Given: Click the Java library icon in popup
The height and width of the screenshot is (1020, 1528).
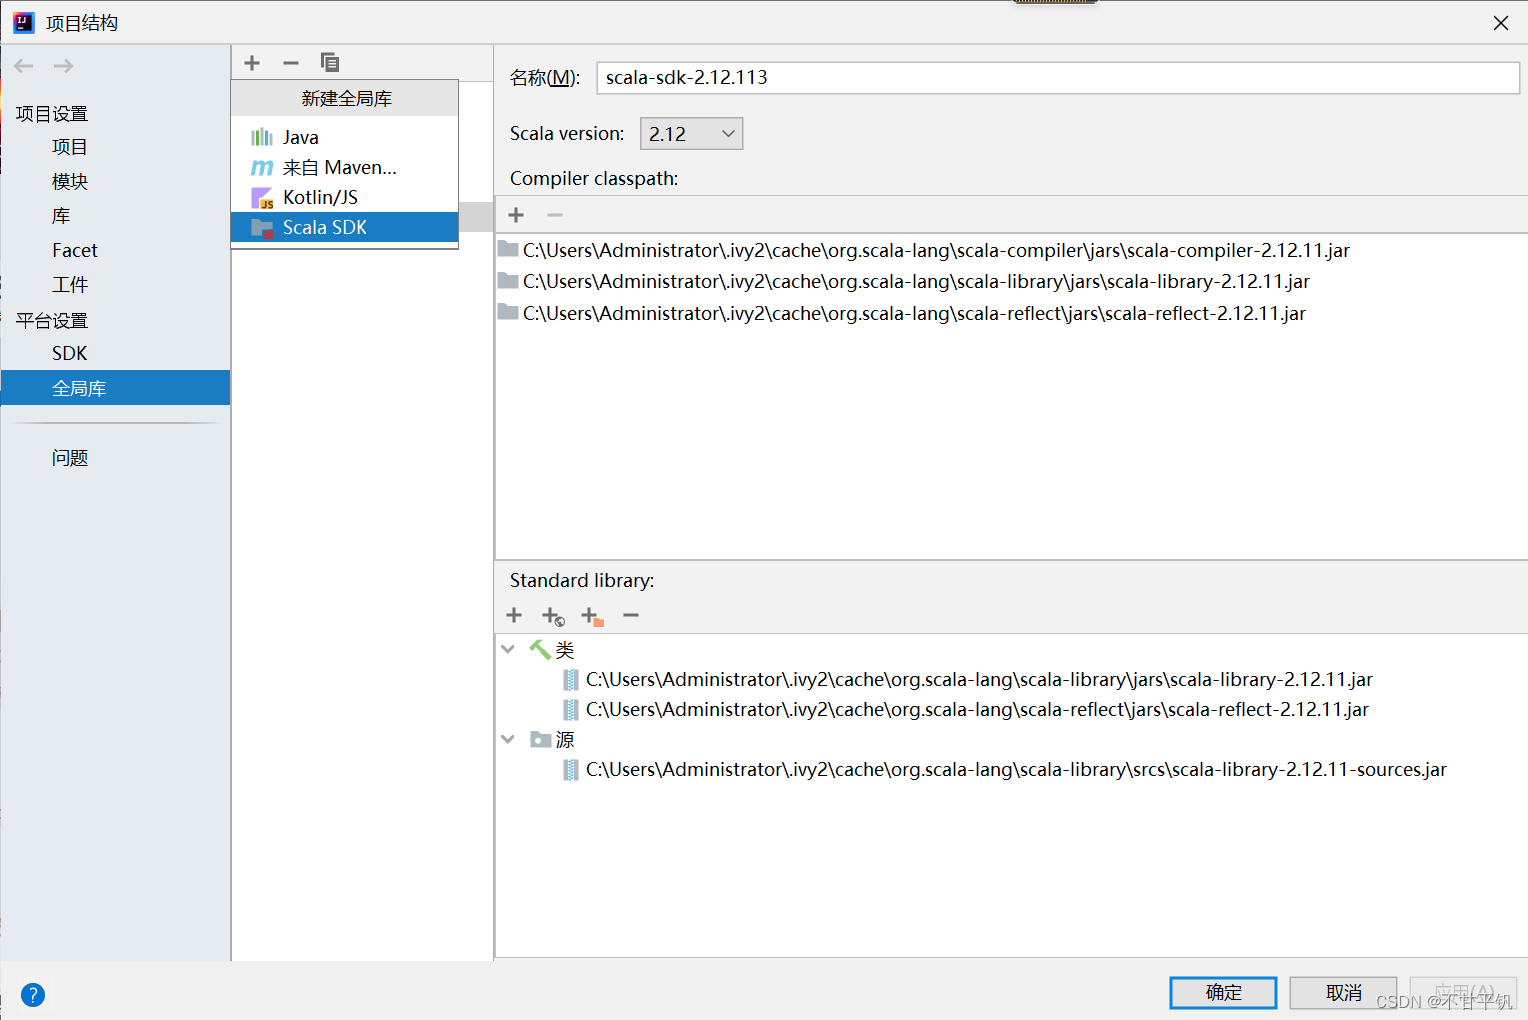Looking at the screenshot, I should 262,137.
